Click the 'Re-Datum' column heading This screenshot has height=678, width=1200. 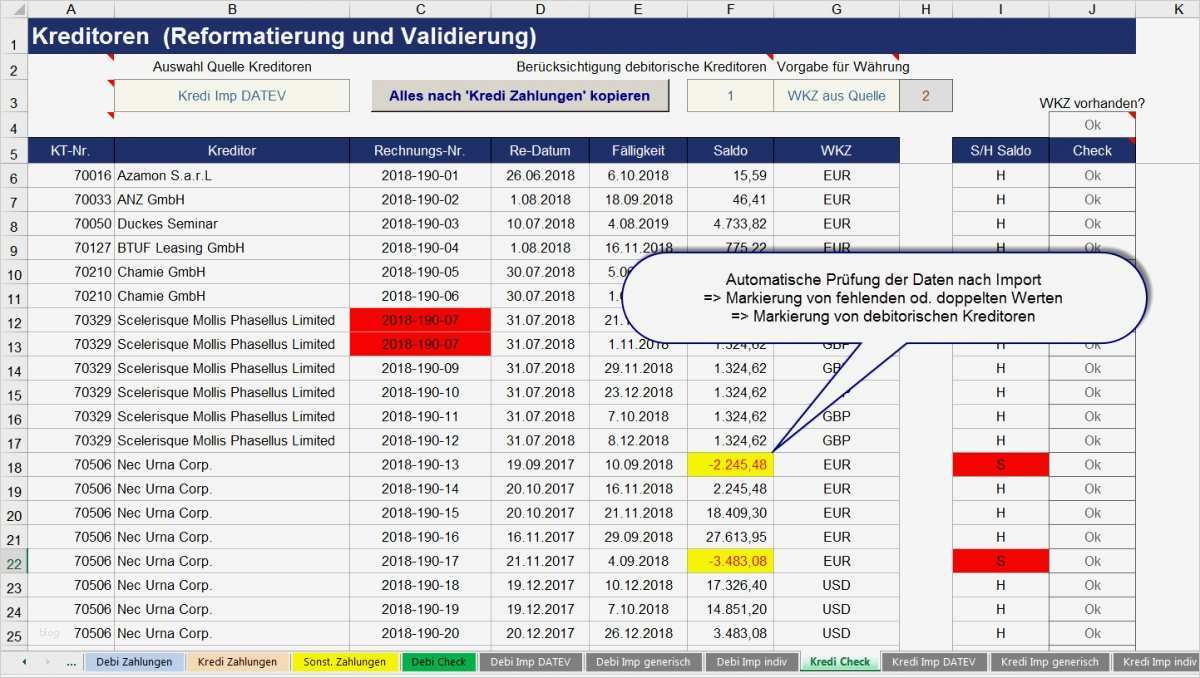(540, 151)
